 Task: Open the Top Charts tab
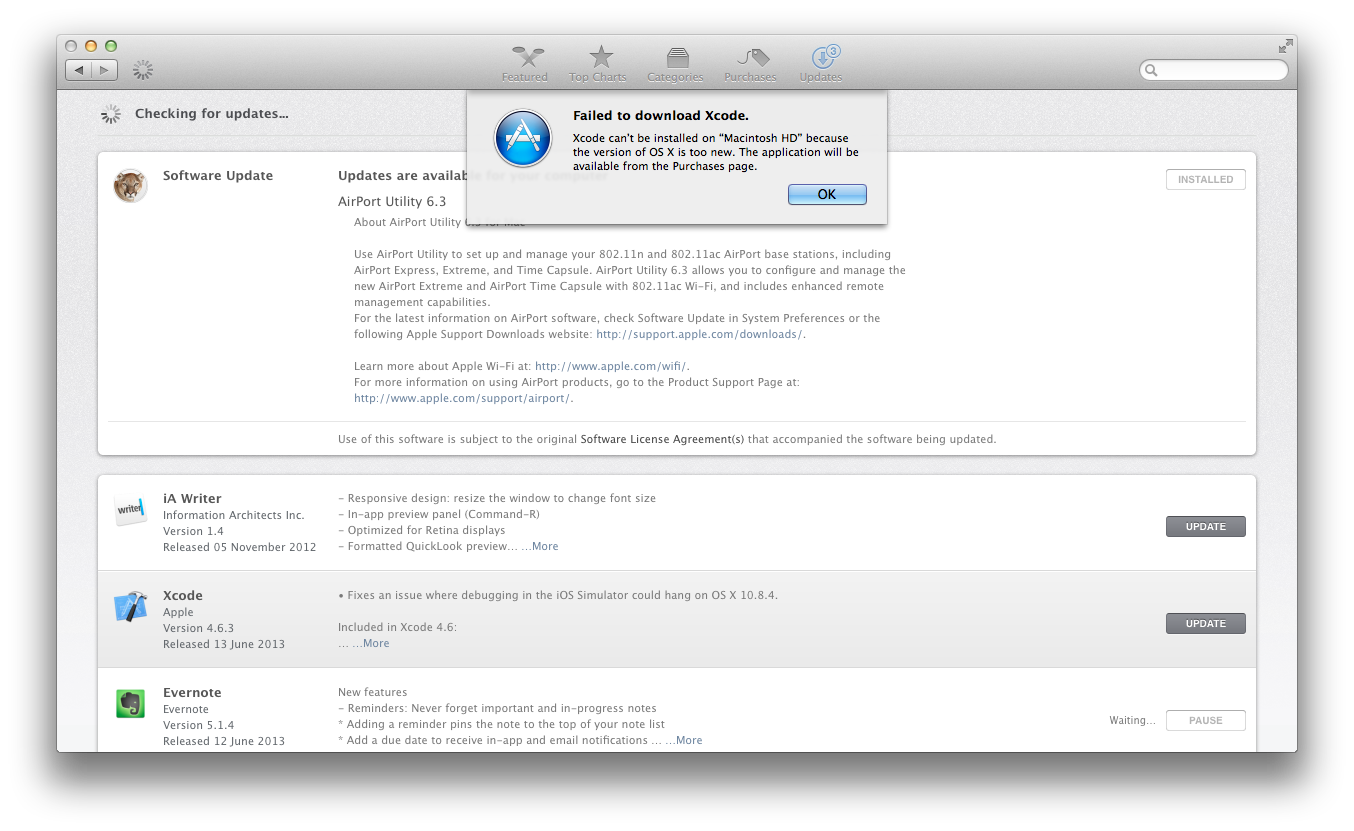598,63
